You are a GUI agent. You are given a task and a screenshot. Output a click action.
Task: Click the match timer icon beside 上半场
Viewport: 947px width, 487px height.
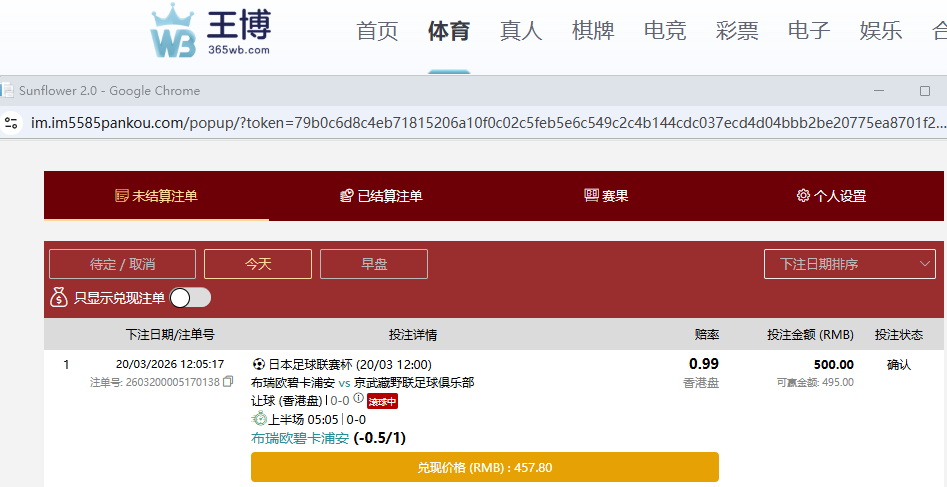[259, 419]
